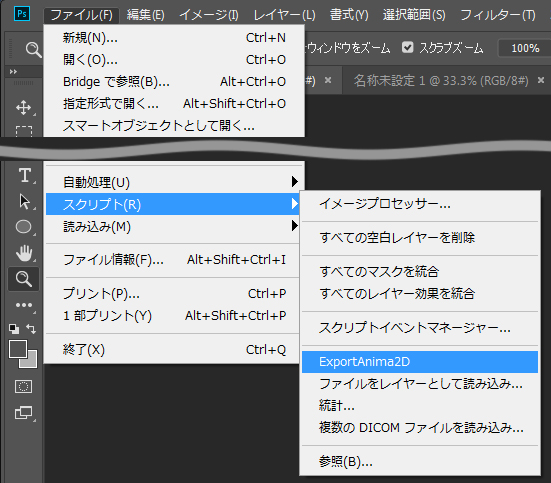Open the イメージ(I) menu
The image size is (551, 483).
click(x=209, y=15)
